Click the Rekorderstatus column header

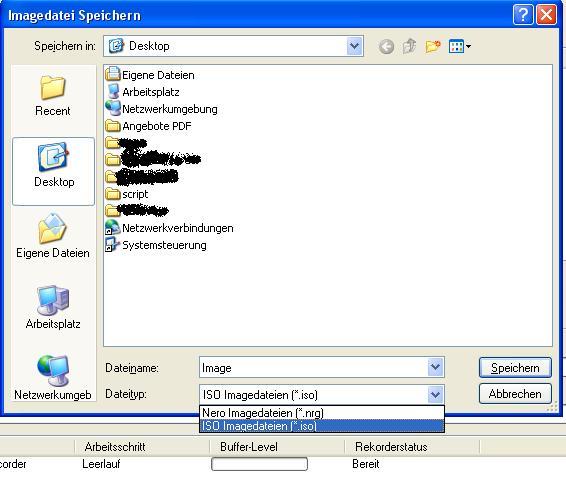412,447
